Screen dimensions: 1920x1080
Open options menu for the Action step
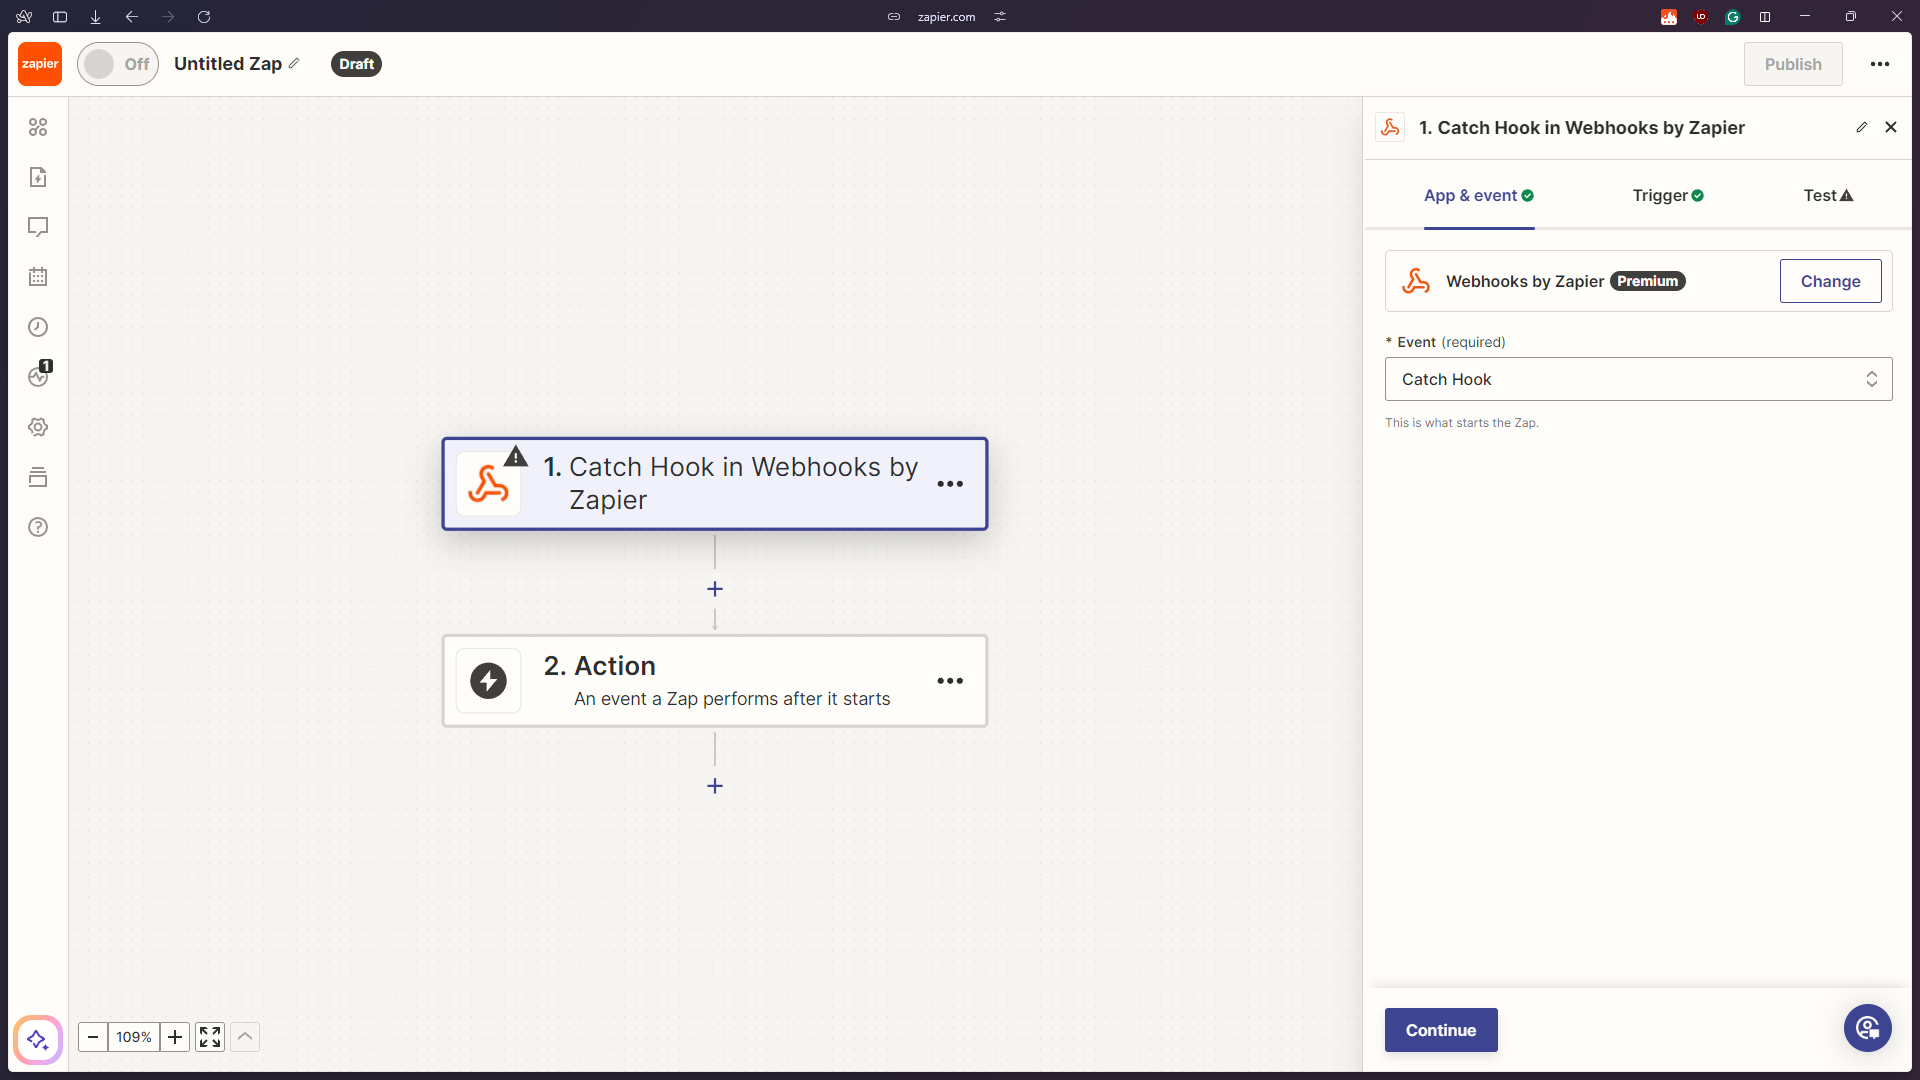[950, 681]
